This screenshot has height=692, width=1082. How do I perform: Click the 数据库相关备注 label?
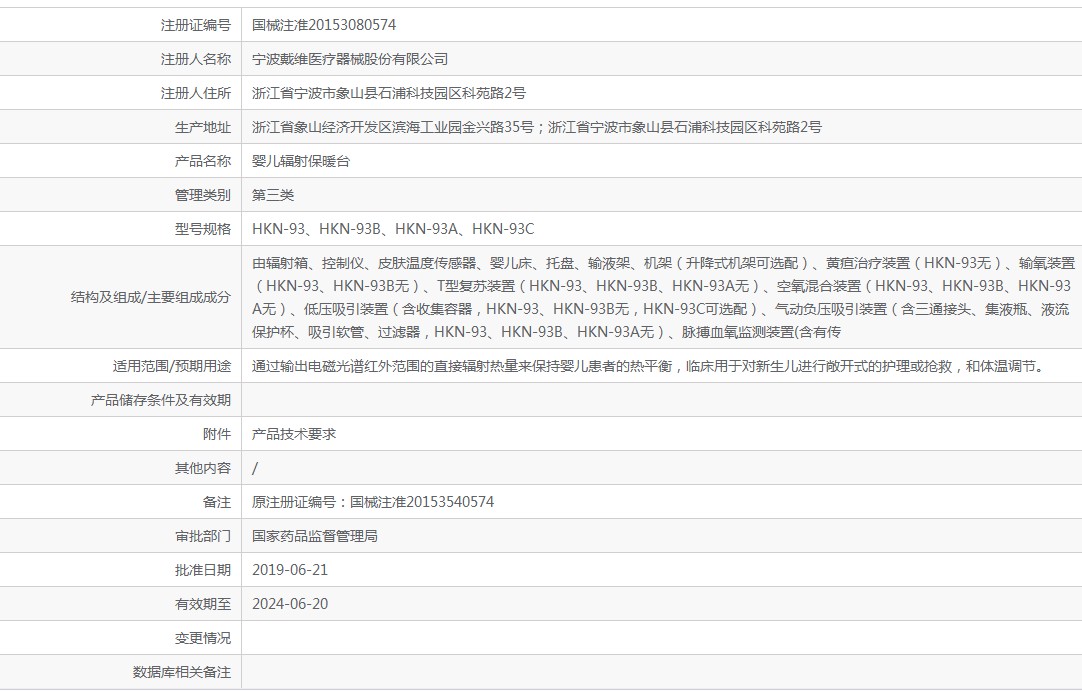point(181,672)
